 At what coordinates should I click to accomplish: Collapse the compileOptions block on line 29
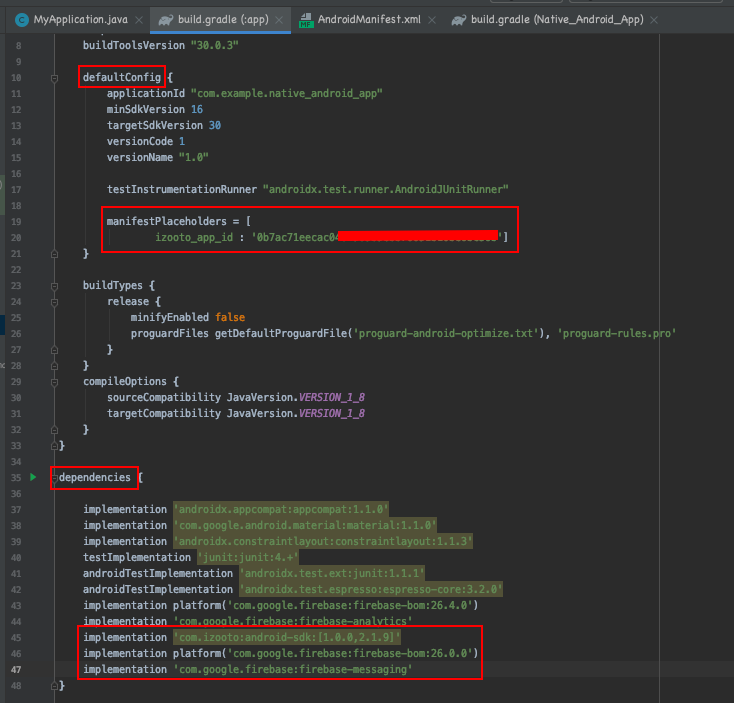pyautogui.click(x=54, y=382)
